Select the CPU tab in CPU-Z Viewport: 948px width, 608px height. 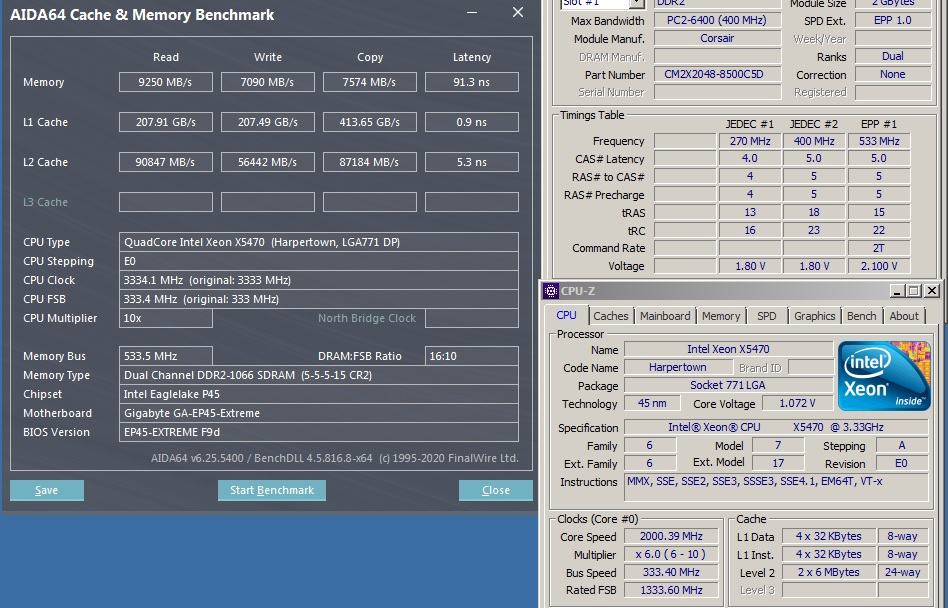point(567,315)
